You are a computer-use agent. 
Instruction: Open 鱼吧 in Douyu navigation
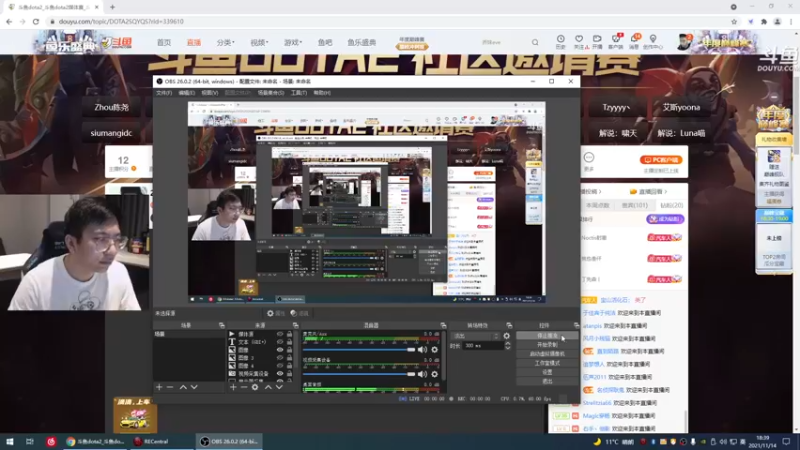(325, 42)
